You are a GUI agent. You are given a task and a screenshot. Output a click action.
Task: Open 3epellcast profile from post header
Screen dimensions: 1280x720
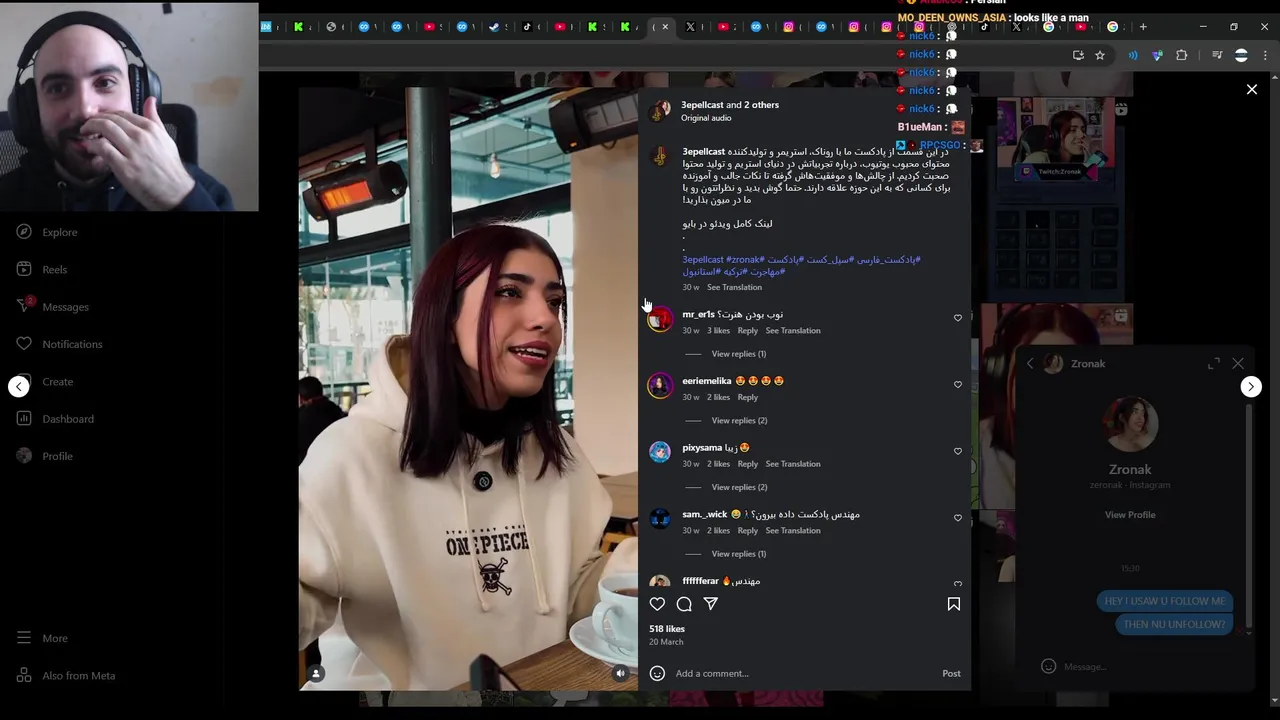click(x=702, y=105)
